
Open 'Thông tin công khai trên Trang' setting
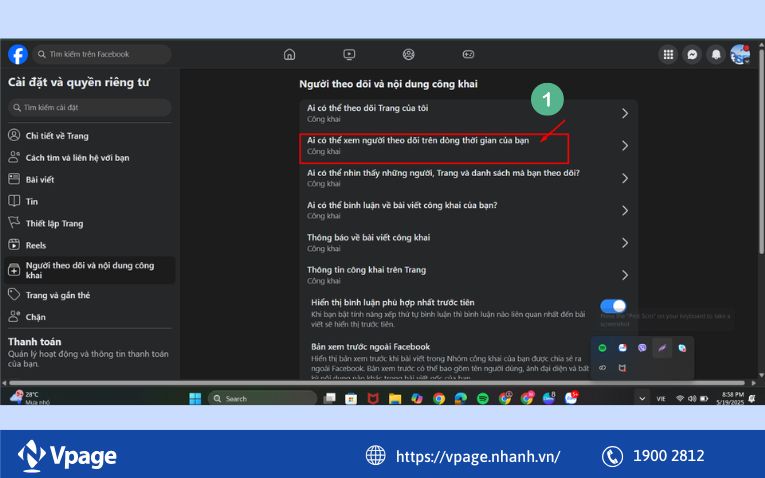point(468,275)
